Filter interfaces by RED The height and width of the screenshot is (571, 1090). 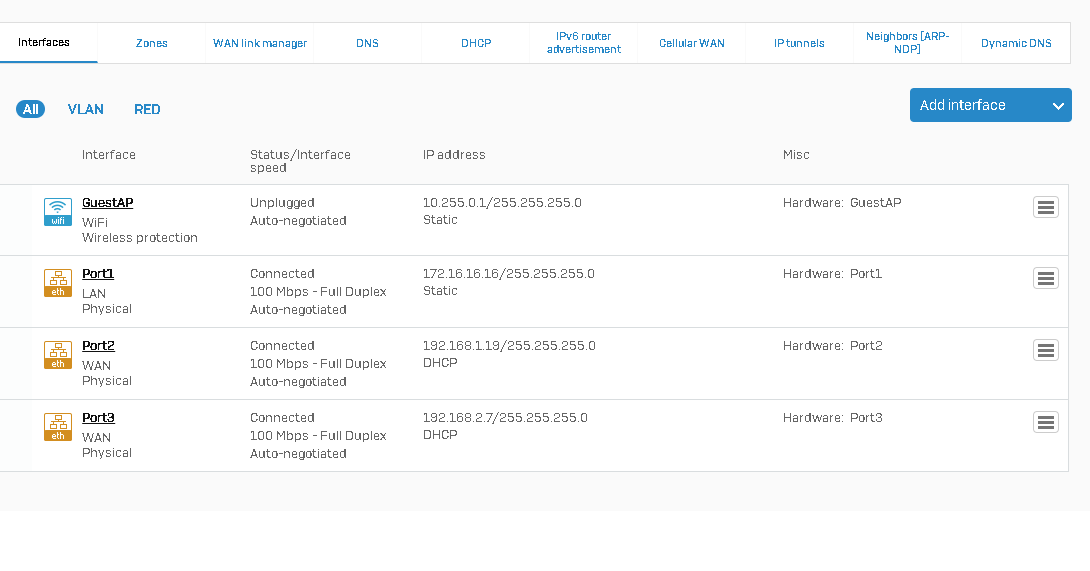(147, 109)
